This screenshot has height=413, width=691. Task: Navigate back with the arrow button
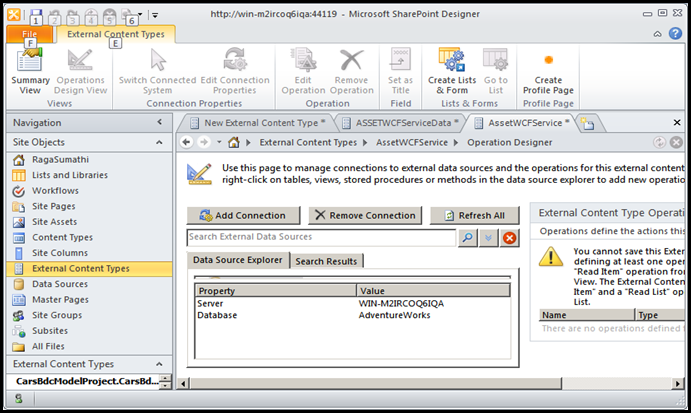186,142
